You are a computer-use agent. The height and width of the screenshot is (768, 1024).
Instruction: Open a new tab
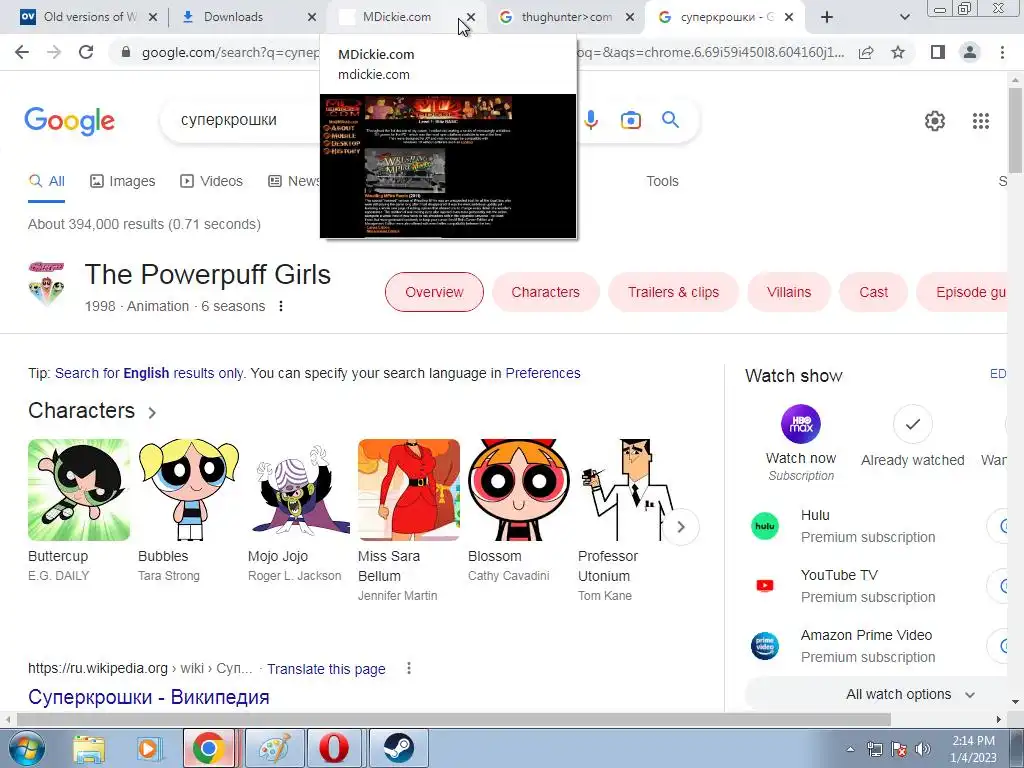point(826,18)
